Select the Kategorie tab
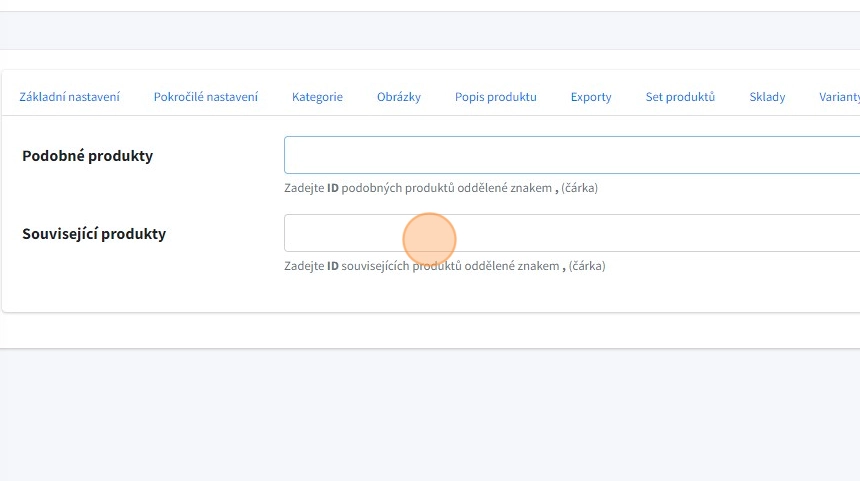Image resolution: width=860 pixels, height=481 pixels. coord(317,97)
